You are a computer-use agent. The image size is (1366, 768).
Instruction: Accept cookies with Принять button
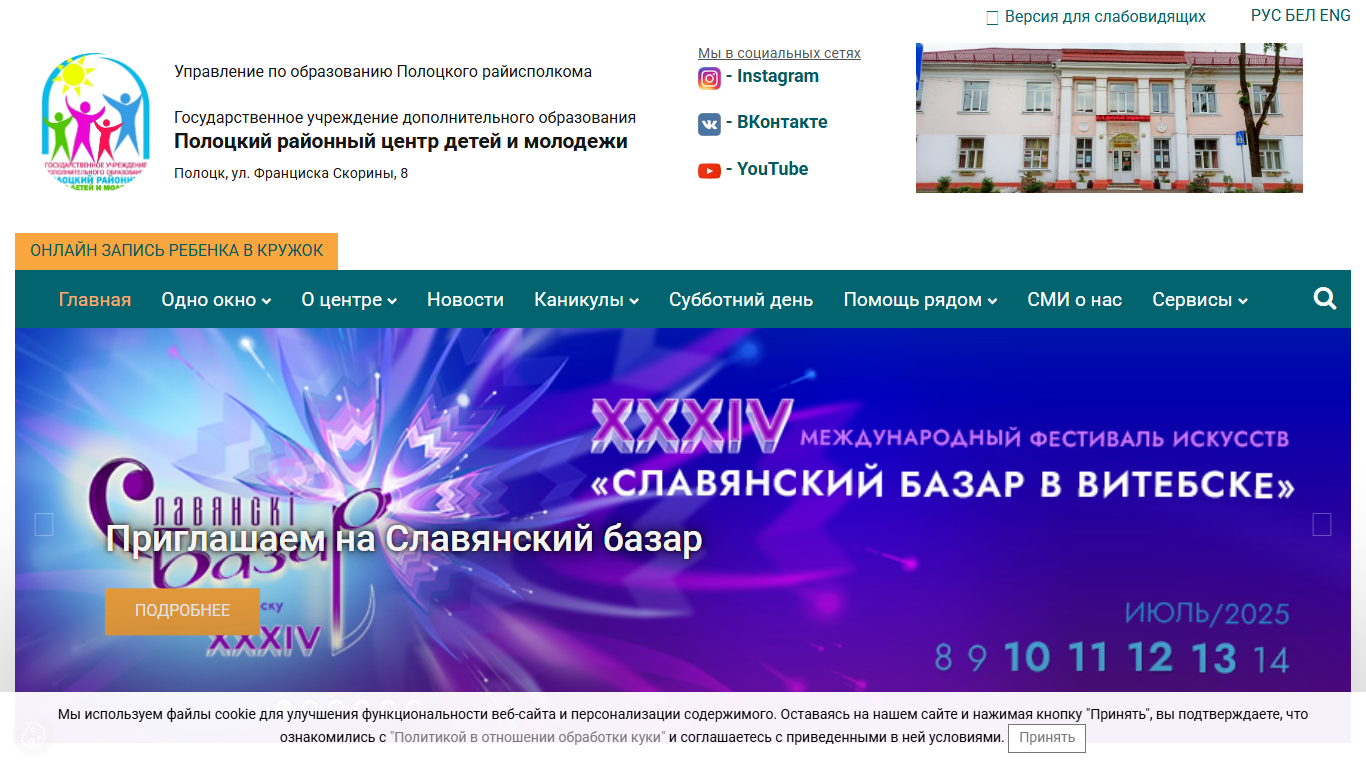[1047, 738]
